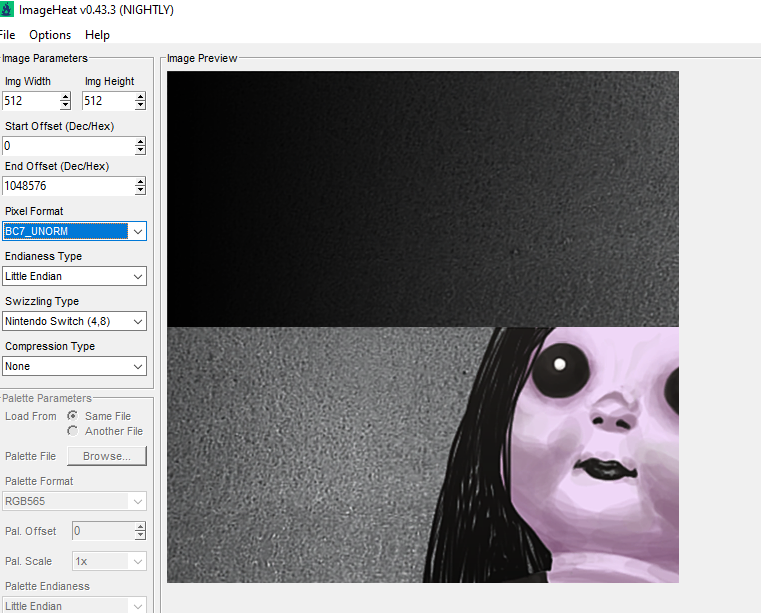Open the Palette Format RGB565 dropdown
Image resolution: width=761 pixels, height=613 pixels.
[74, 501]
